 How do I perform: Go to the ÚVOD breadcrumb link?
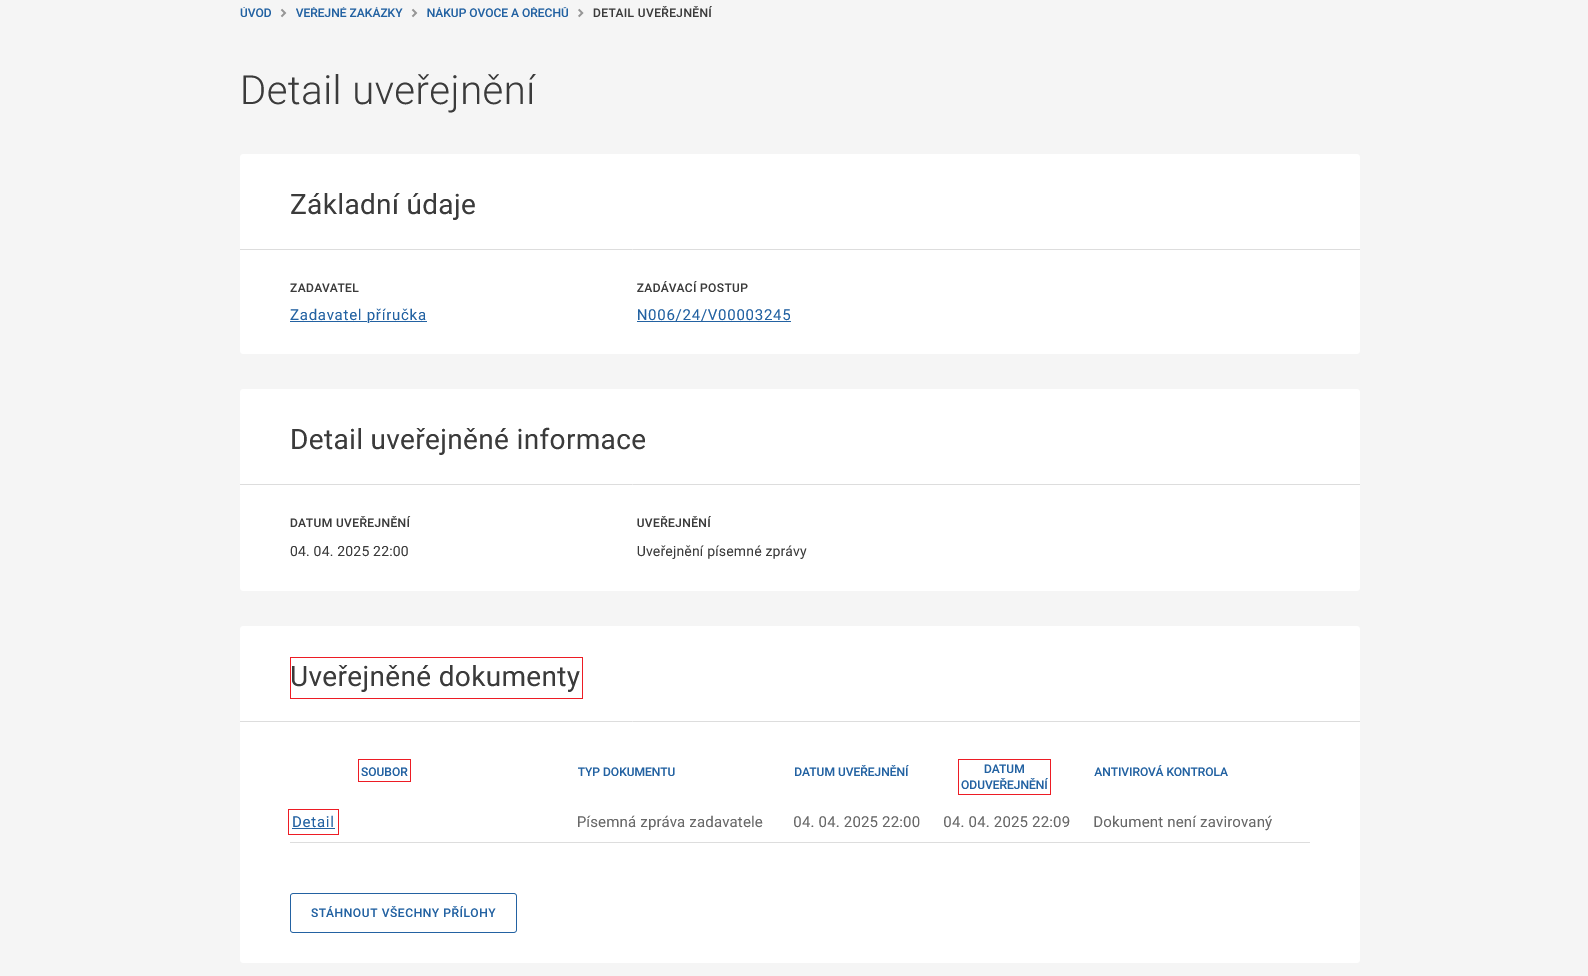(x=255, y=13)
